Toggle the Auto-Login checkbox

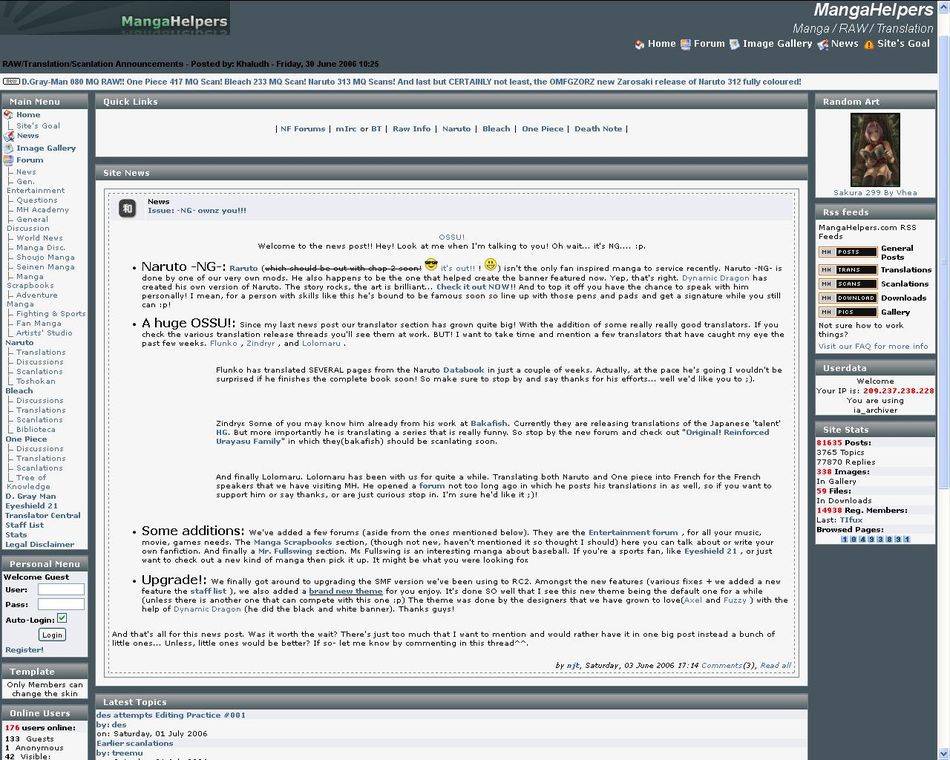(62, 618)
